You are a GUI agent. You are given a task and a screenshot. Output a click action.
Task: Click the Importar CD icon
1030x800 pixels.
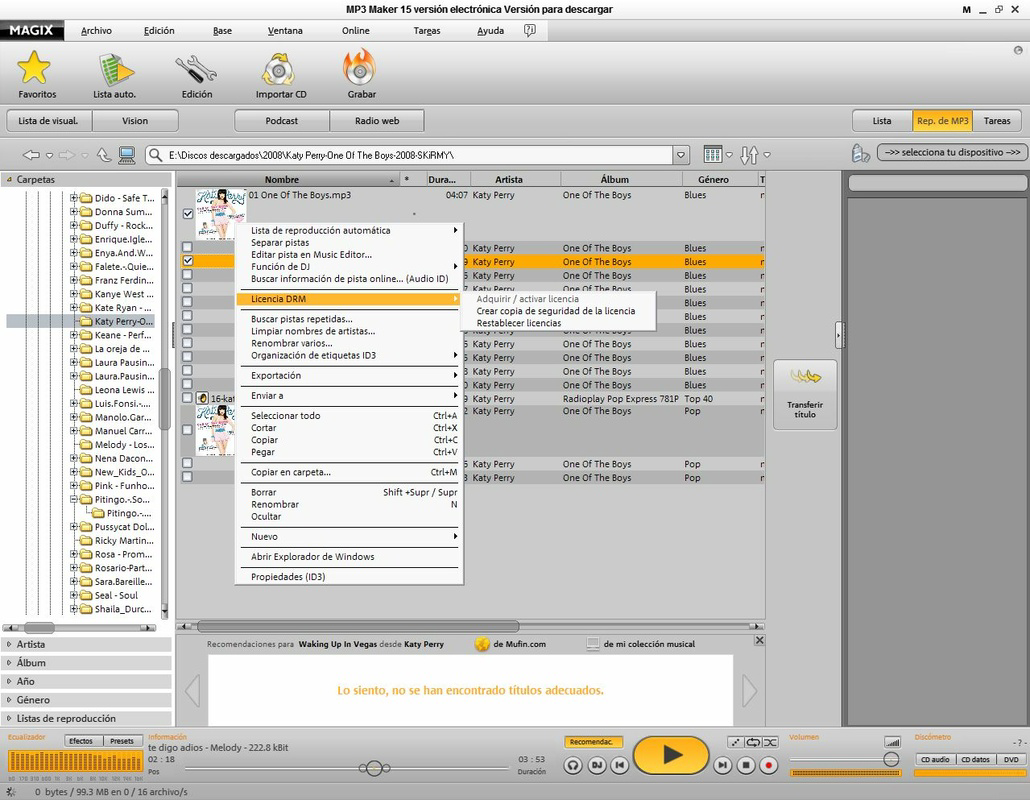(279, 69)
